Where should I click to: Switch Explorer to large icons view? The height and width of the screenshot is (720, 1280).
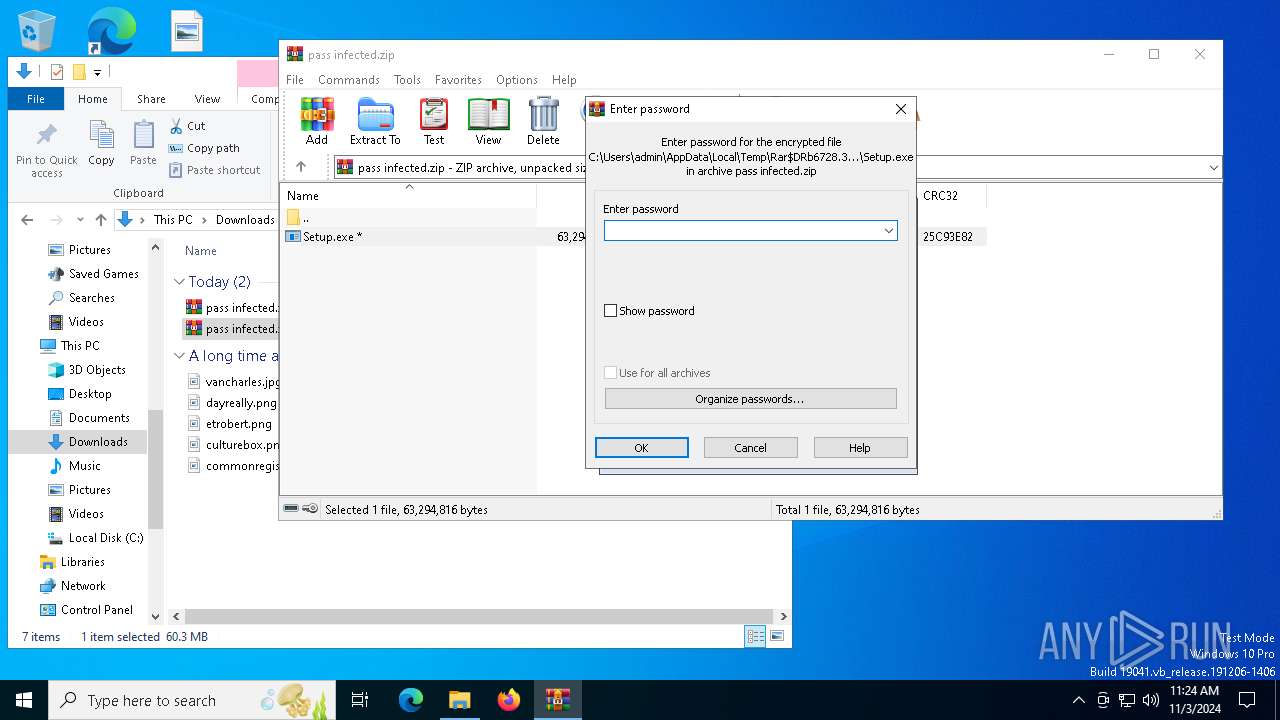point(777,636)
